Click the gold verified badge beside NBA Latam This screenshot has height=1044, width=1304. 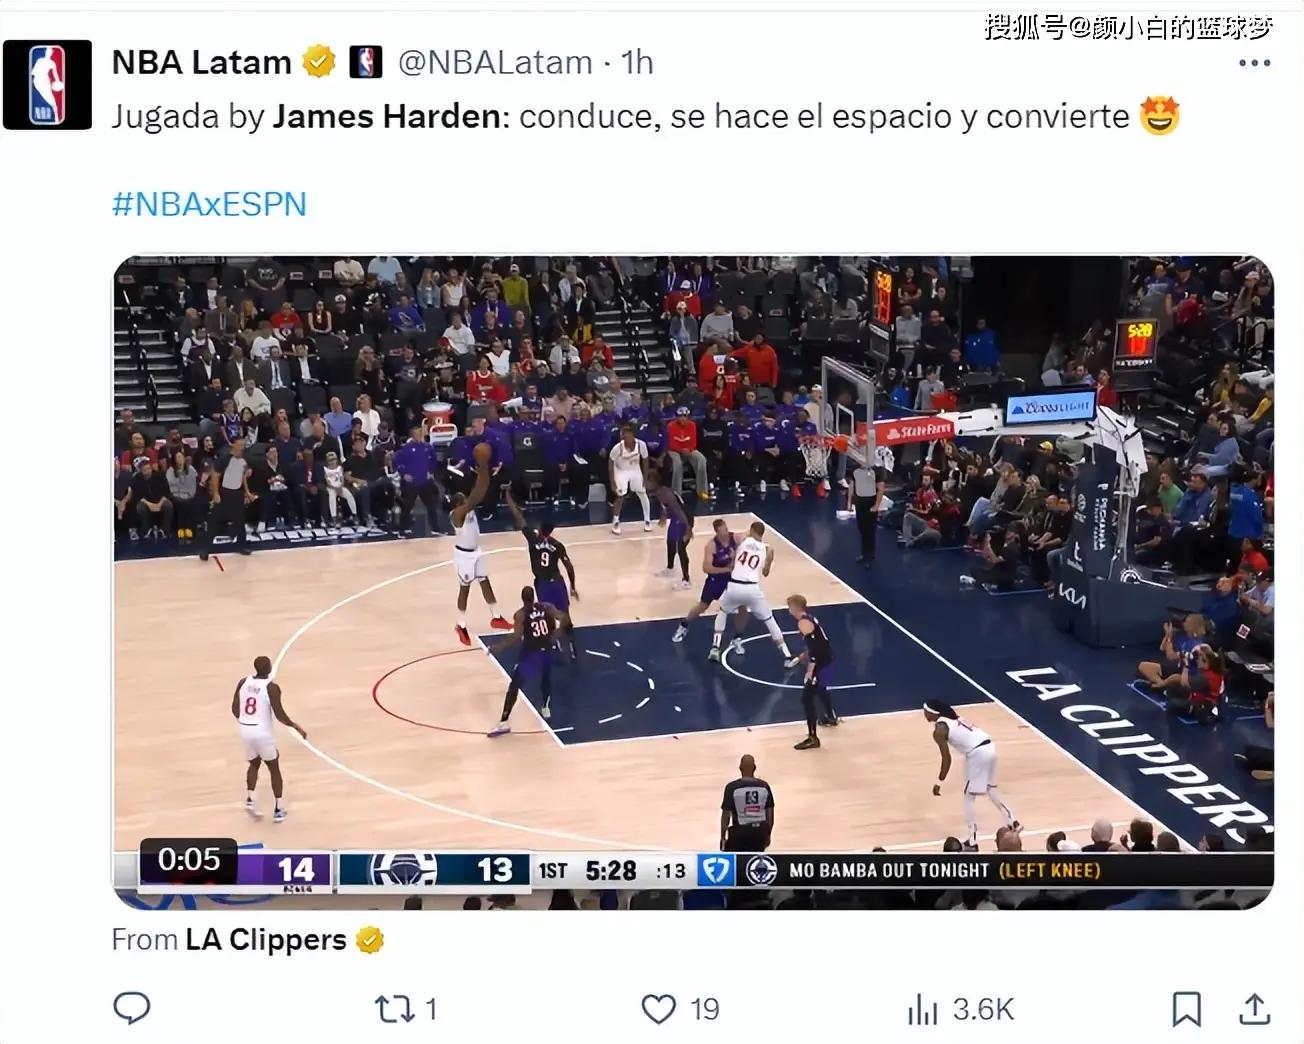tap(319, 63)
